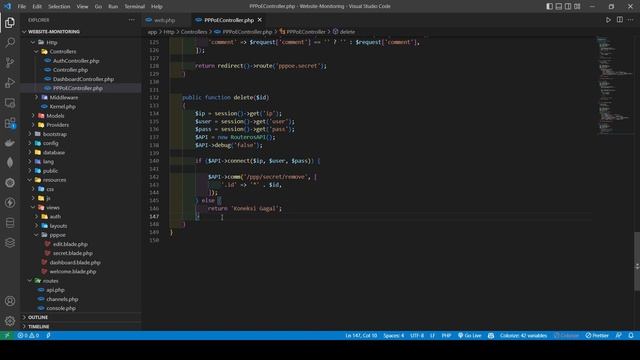
Task: Click the VS Code logo icon
Action: pyautogui.click(x=7, y=6)
